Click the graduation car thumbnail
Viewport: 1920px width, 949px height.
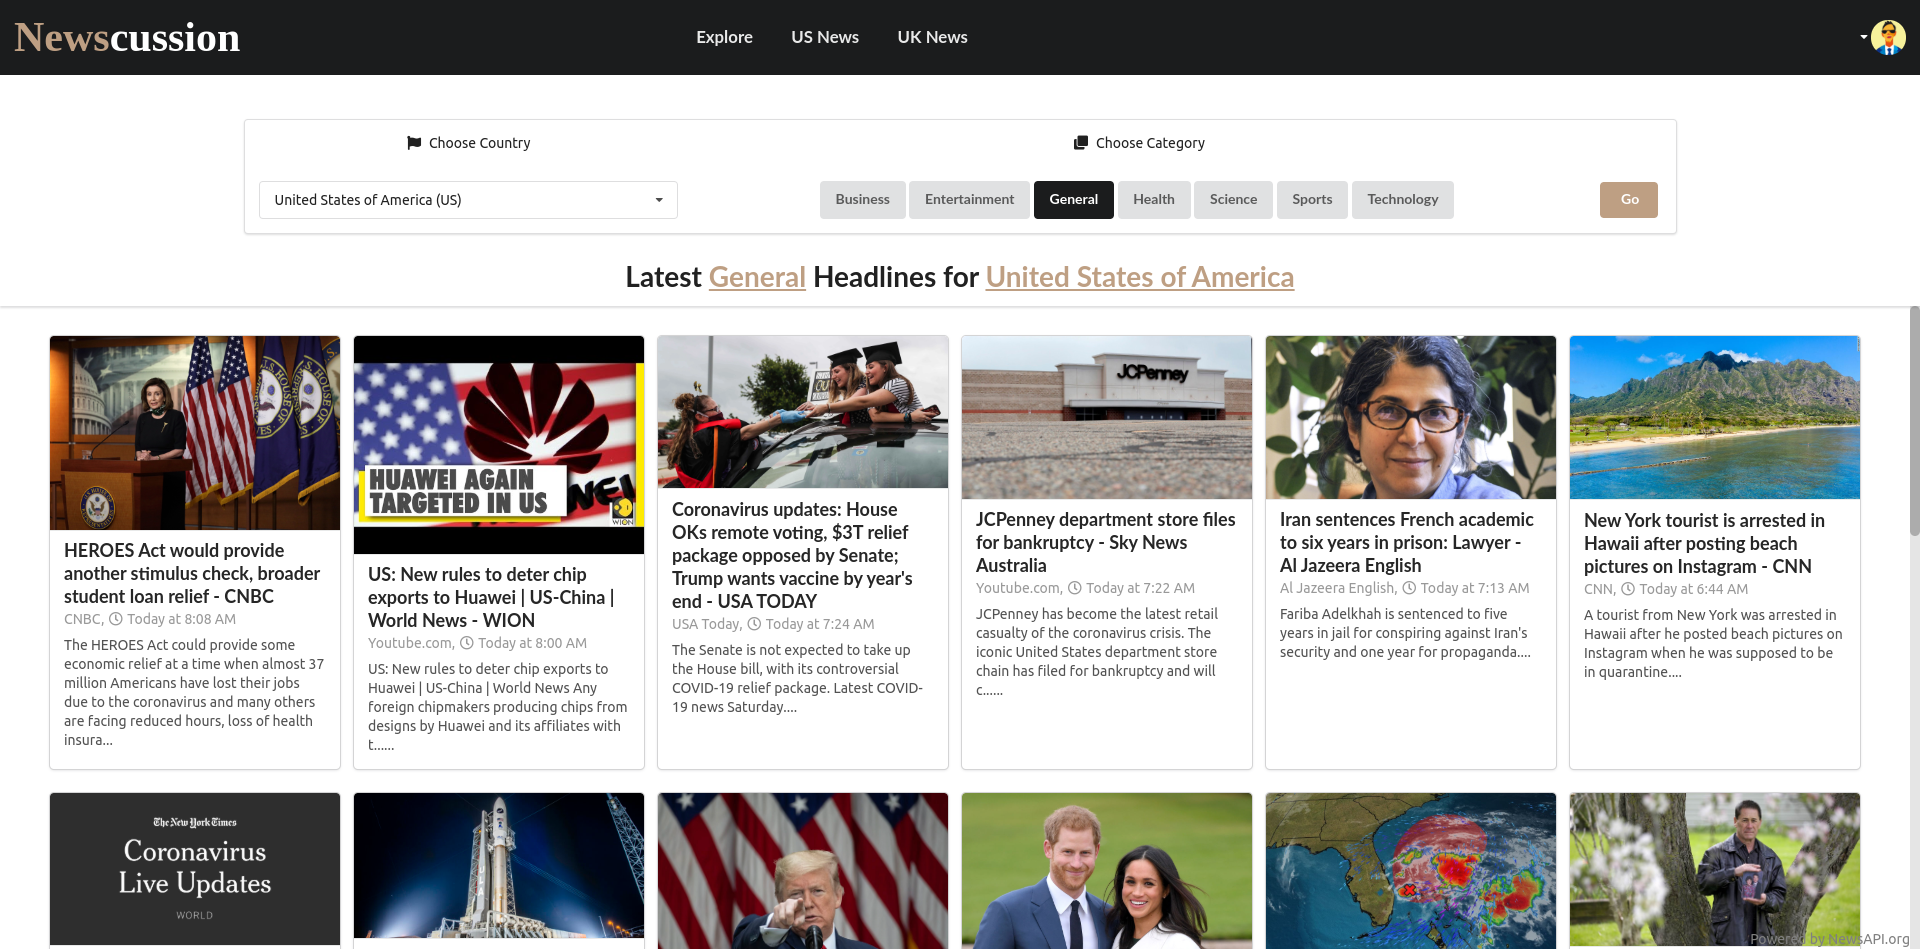click(803, 412)
